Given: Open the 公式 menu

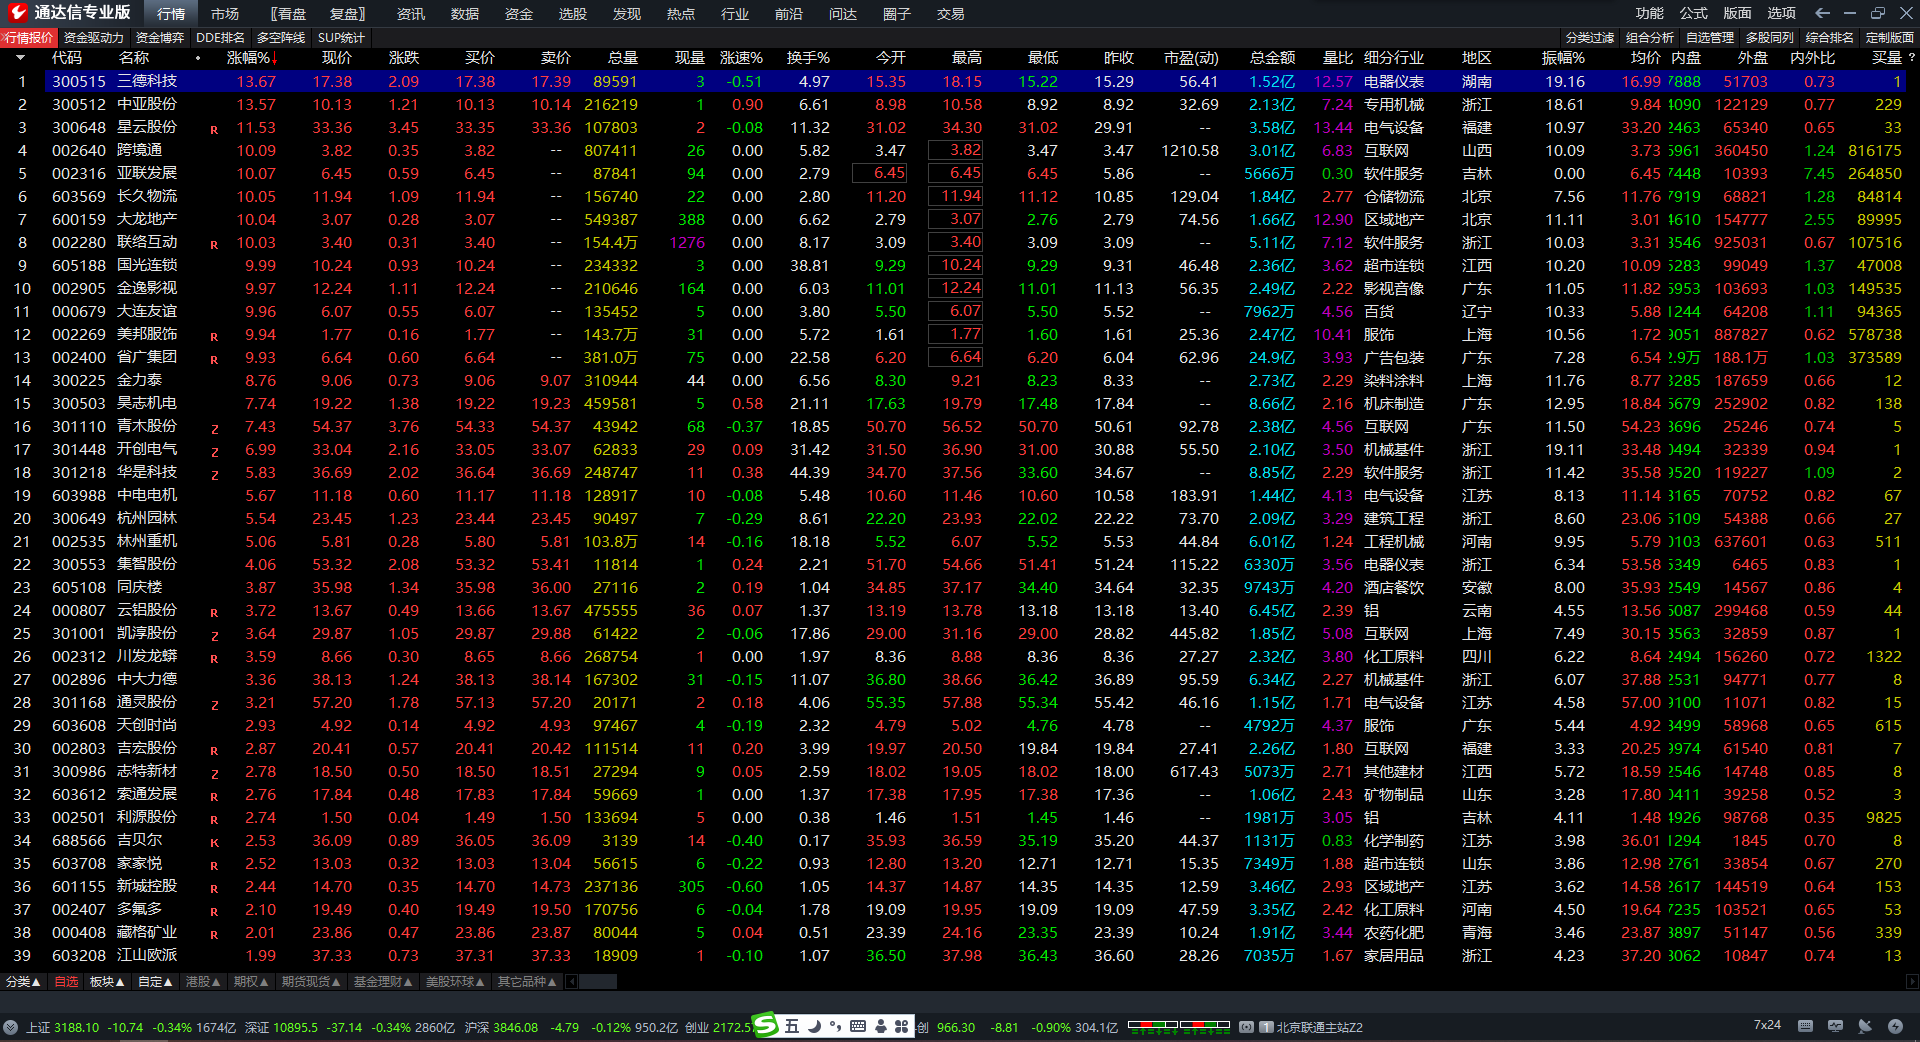Looking at the screenshot, I should (x=1694, y=13).
